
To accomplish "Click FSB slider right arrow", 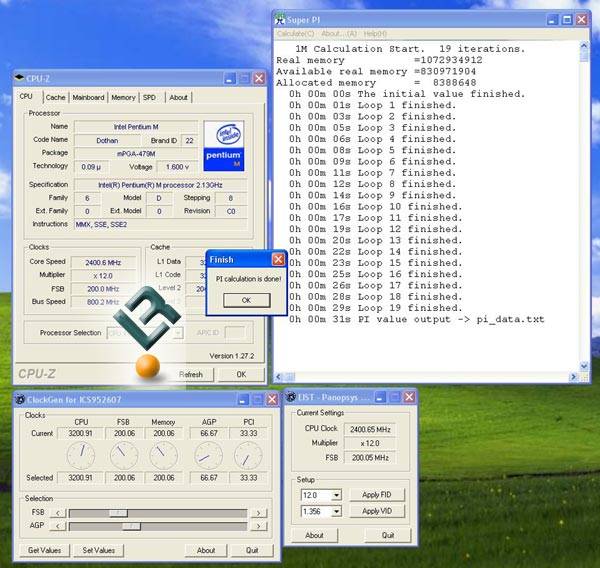I will [x=259, y=513].
